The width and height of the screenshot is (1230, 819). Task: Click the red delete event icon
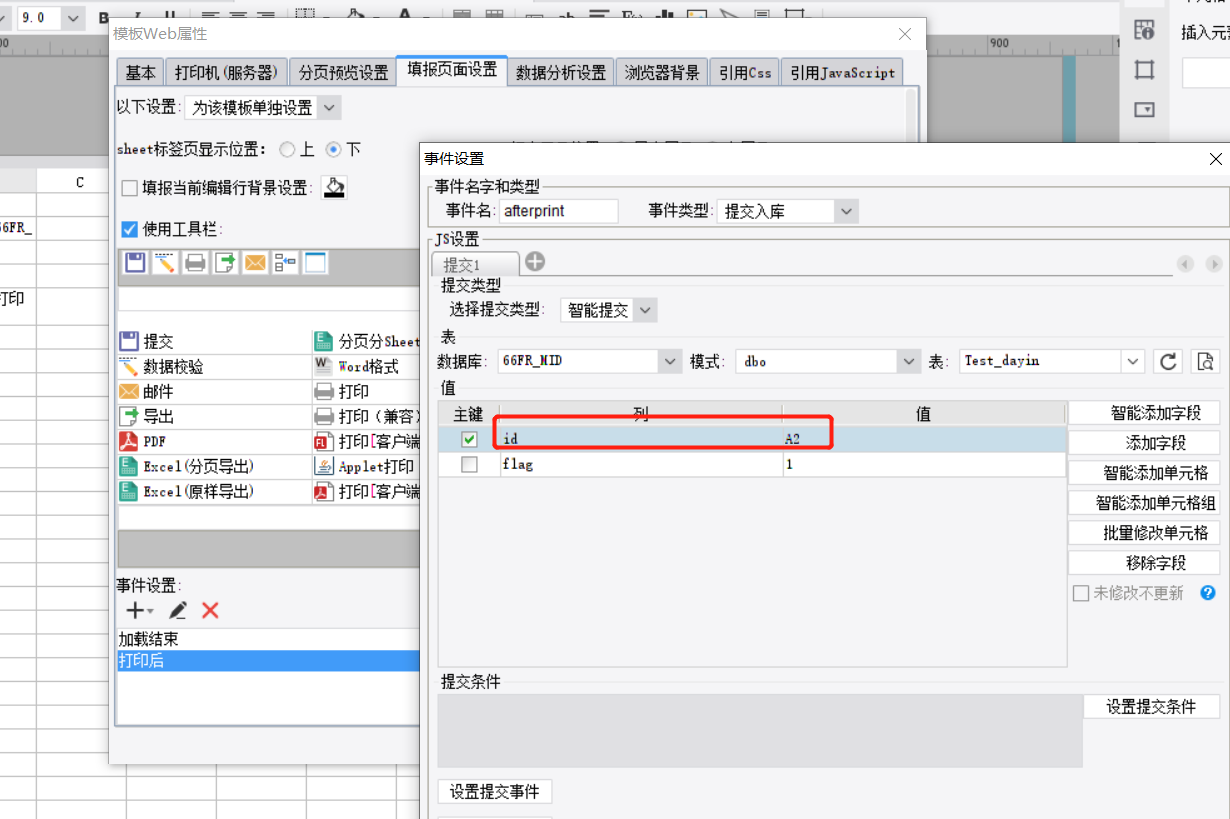pos(210,610)
